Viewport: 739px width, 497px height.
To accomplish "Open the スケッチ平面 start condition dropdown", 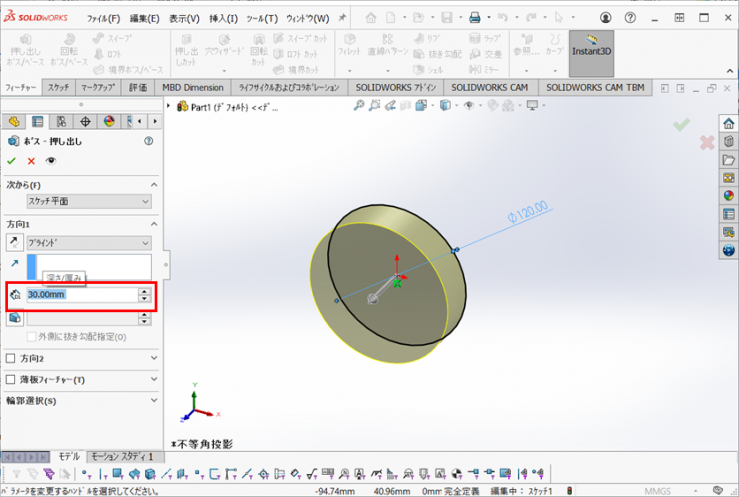I will coord(89,201).
